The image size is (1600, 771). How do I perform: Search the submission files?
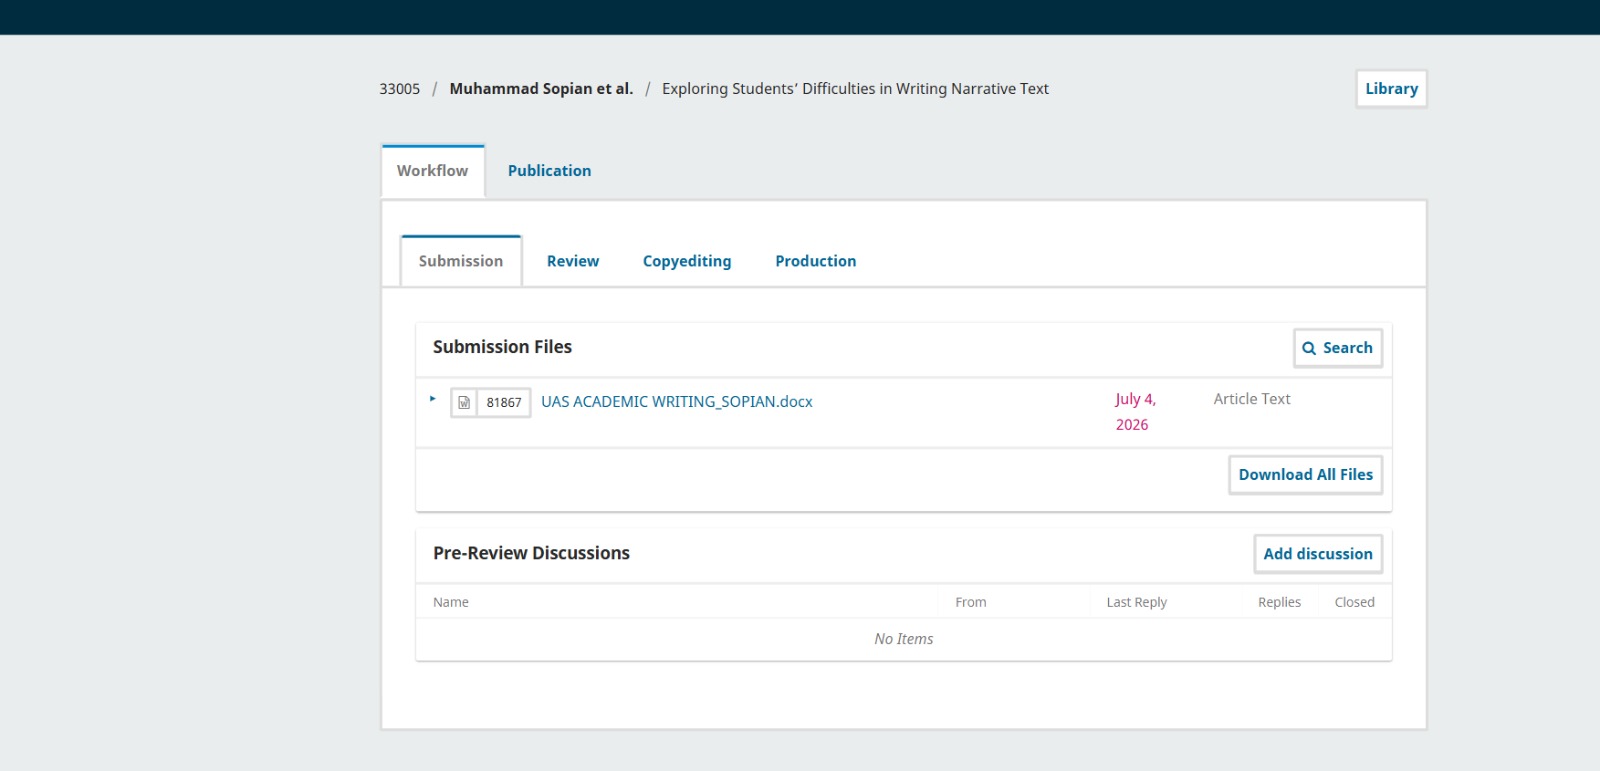pyautogui.click(x=1338, y=348)
